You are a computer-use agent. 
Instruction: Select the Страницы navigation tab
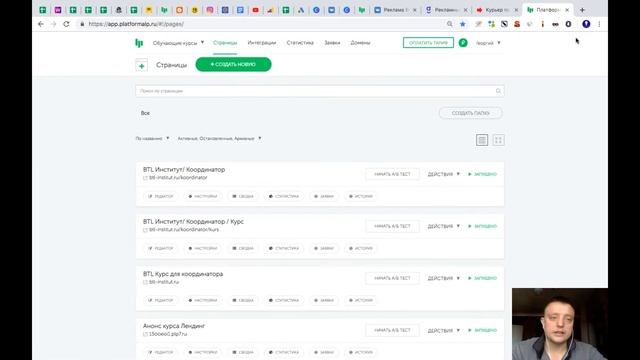(225, 43)
